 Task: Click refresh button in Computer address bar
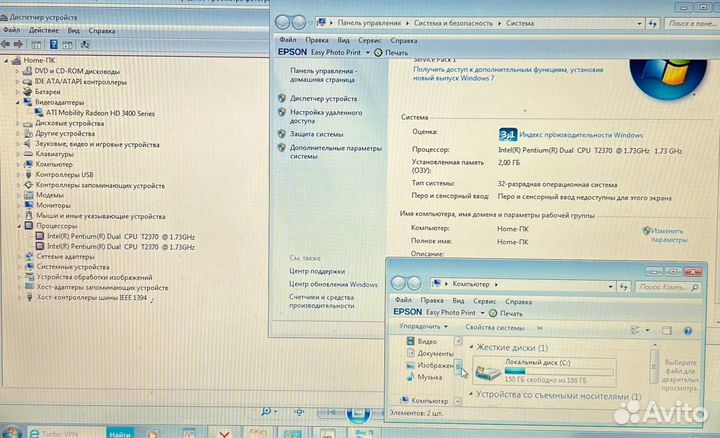623,287
